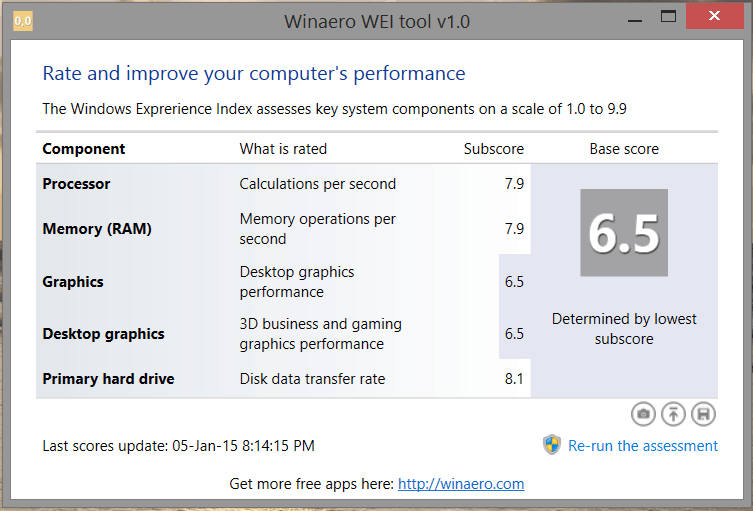The width and height of the screenshot is (753, 511).
Task: Click the 'Last scores update' timestamp
Action: tap(178, 446)
